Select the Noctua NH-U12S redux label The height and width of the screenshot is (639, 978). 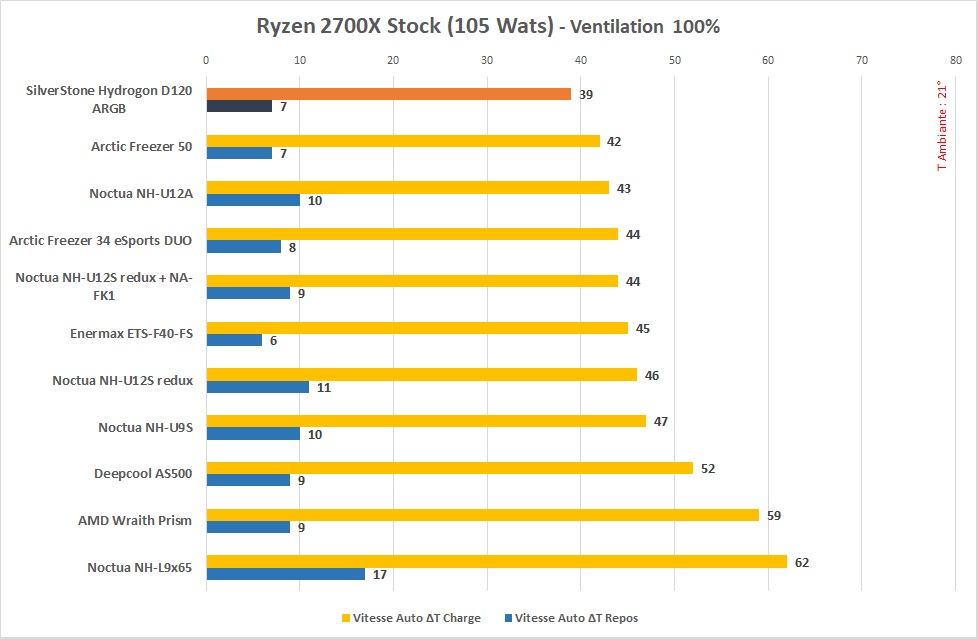(123, 381)
